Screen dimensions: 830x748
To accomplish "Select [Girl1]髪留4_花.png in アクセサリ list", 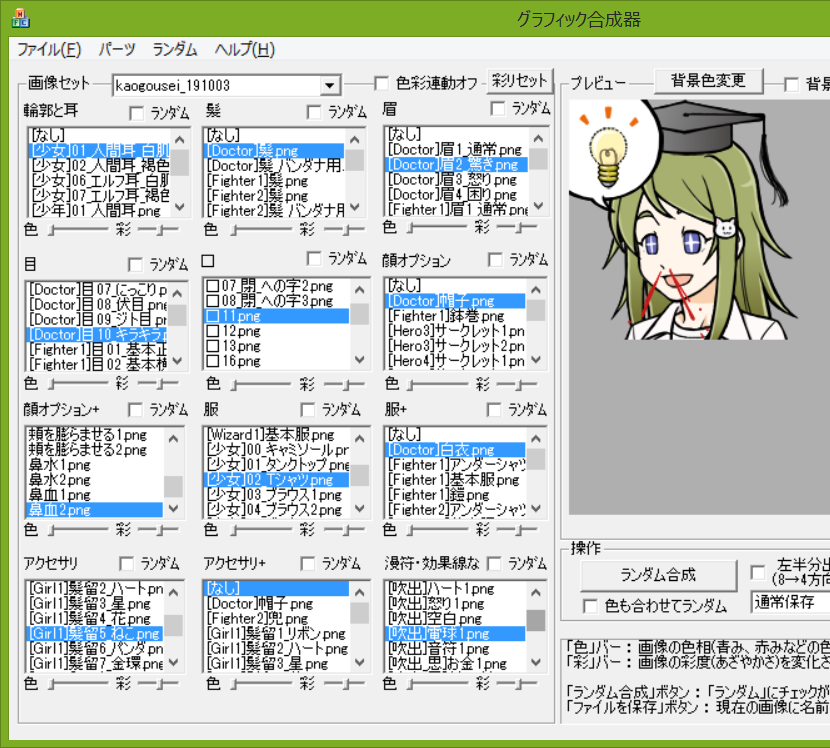I will tap(94, 618).
